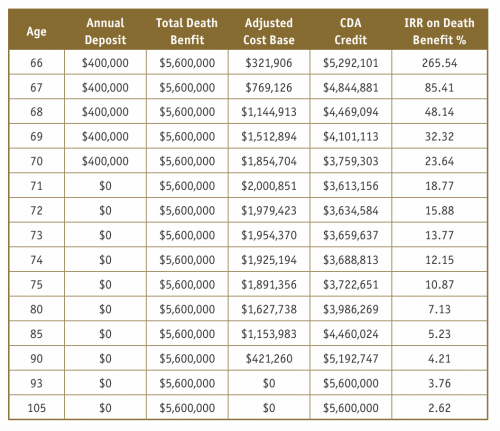
Task: Click the $421,260 cost base cell
Action: click(x=269, y=358)
